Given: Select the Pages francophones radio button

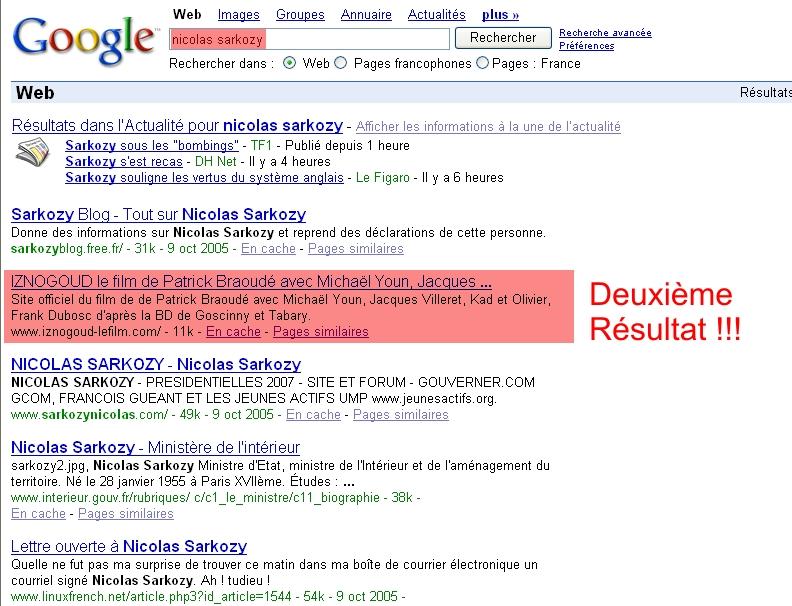Looking at the screenshot, I should (341, 63).
